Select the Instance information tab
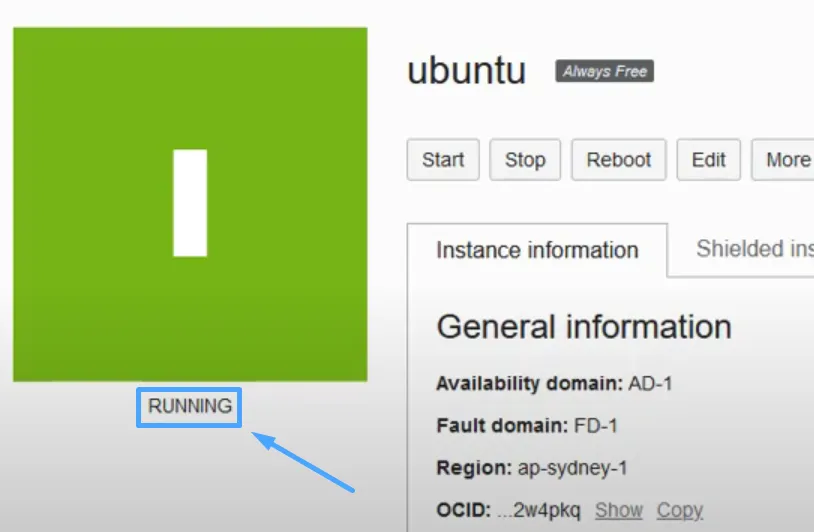This screenshot has height=532, width=814. click(x=537, y=250)
